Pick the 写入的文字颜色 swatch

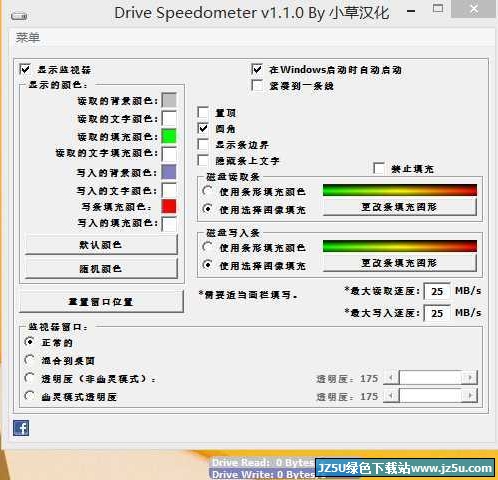pyautogui.click(x=169, y=190)
